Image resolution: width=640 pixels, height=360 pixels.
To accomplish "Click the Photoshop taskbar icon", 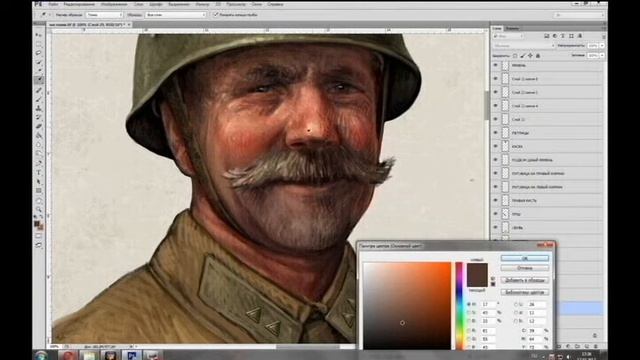I will click(131, 356).
